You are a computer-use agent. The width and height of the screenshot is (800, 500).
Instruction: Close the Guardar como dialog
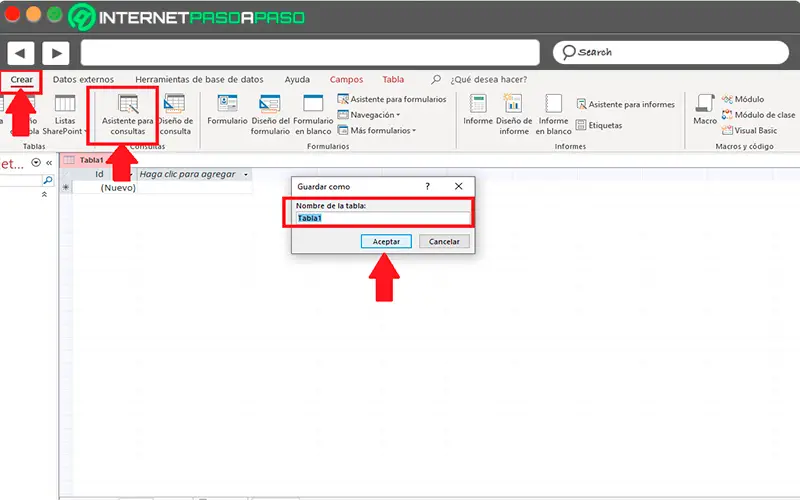459,187
